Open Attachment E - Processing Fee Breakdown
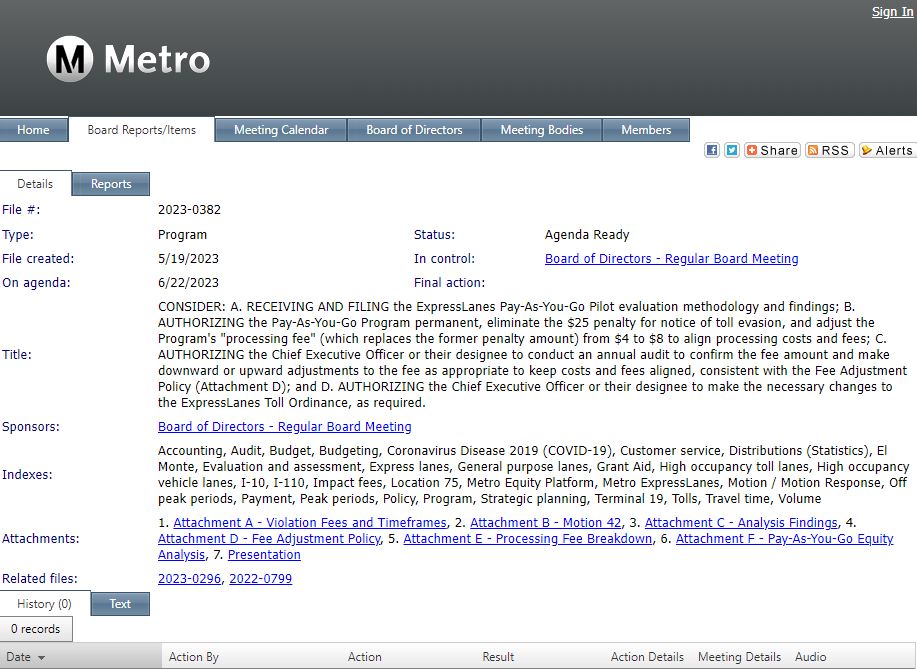Image resolution: width=917 pixels, height=669 pixels. coord(528,538)
